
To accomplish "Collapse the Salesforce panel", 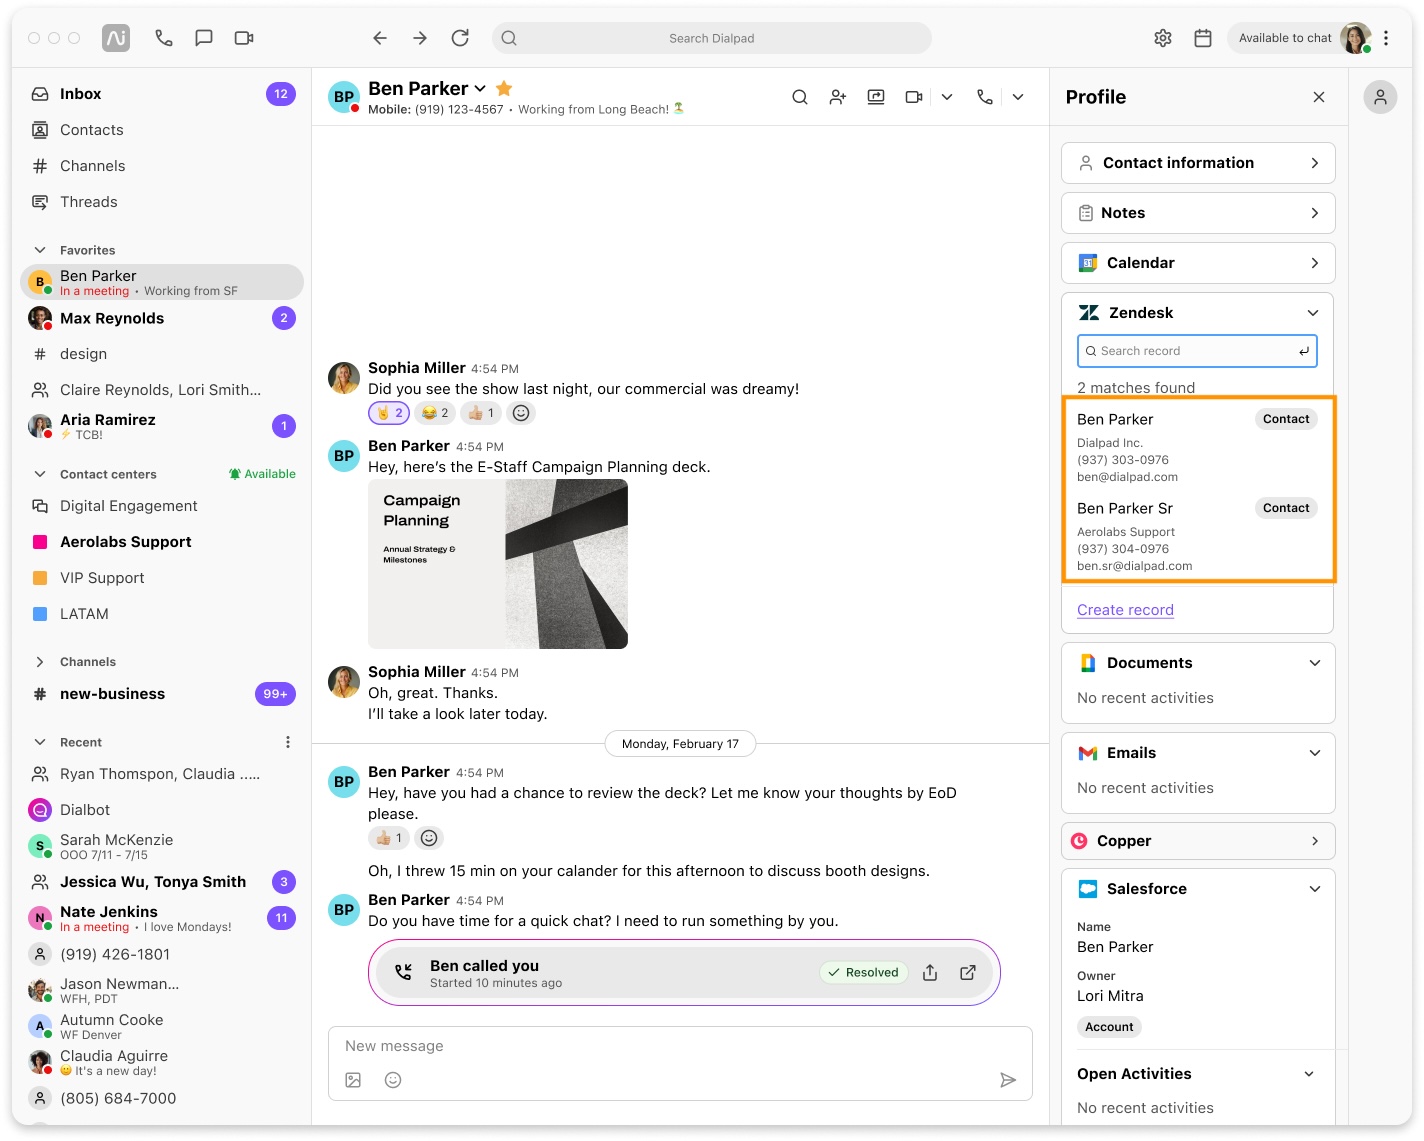I will pos(1315,889).
